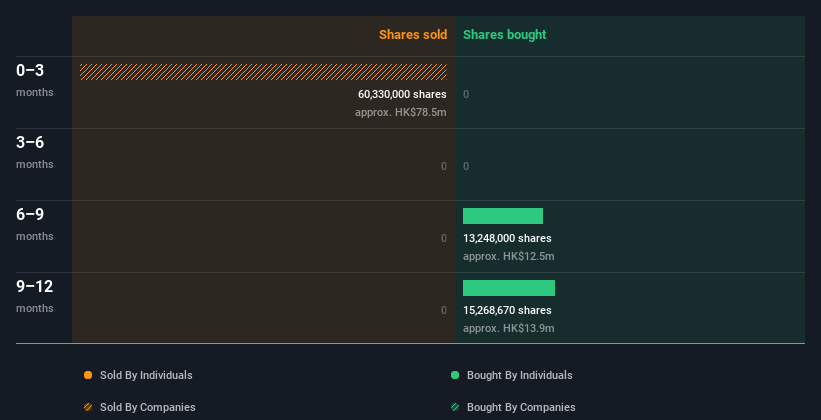Image resolution: width=821 pixels, height=420 pixels.
Task: Select the Bought By Individuals legend label
Action: coord(519,375)
